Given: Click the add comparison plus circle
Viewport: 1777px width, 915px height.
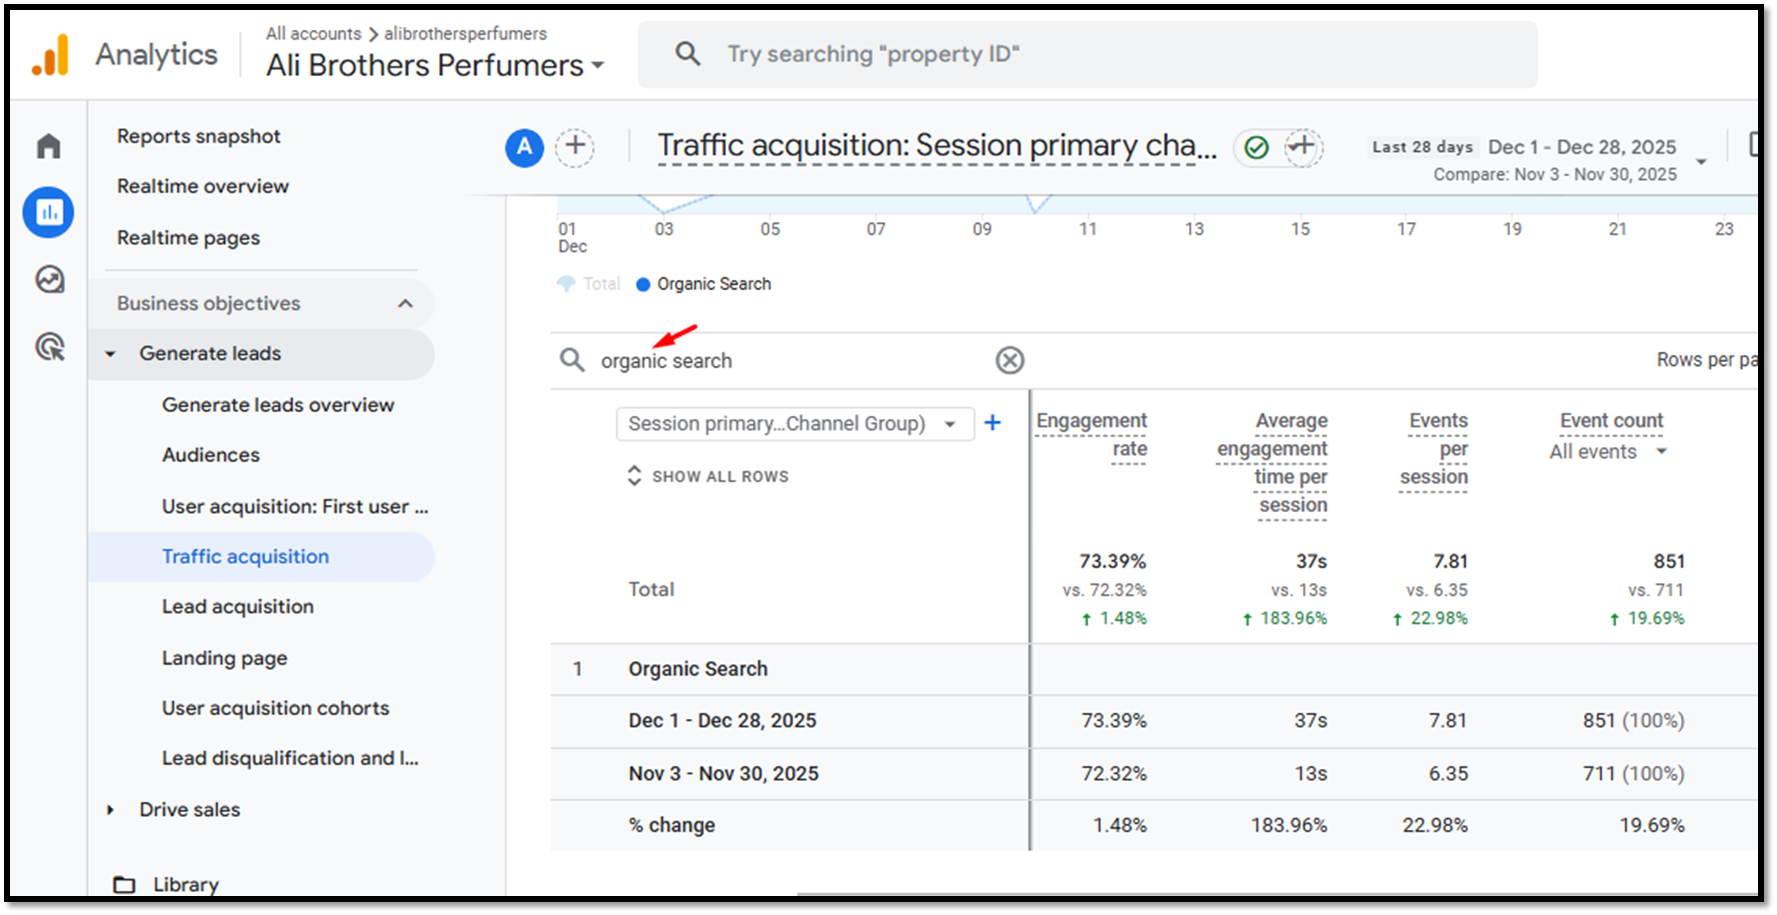Looking at the screenshot, I should coord(575,147).
